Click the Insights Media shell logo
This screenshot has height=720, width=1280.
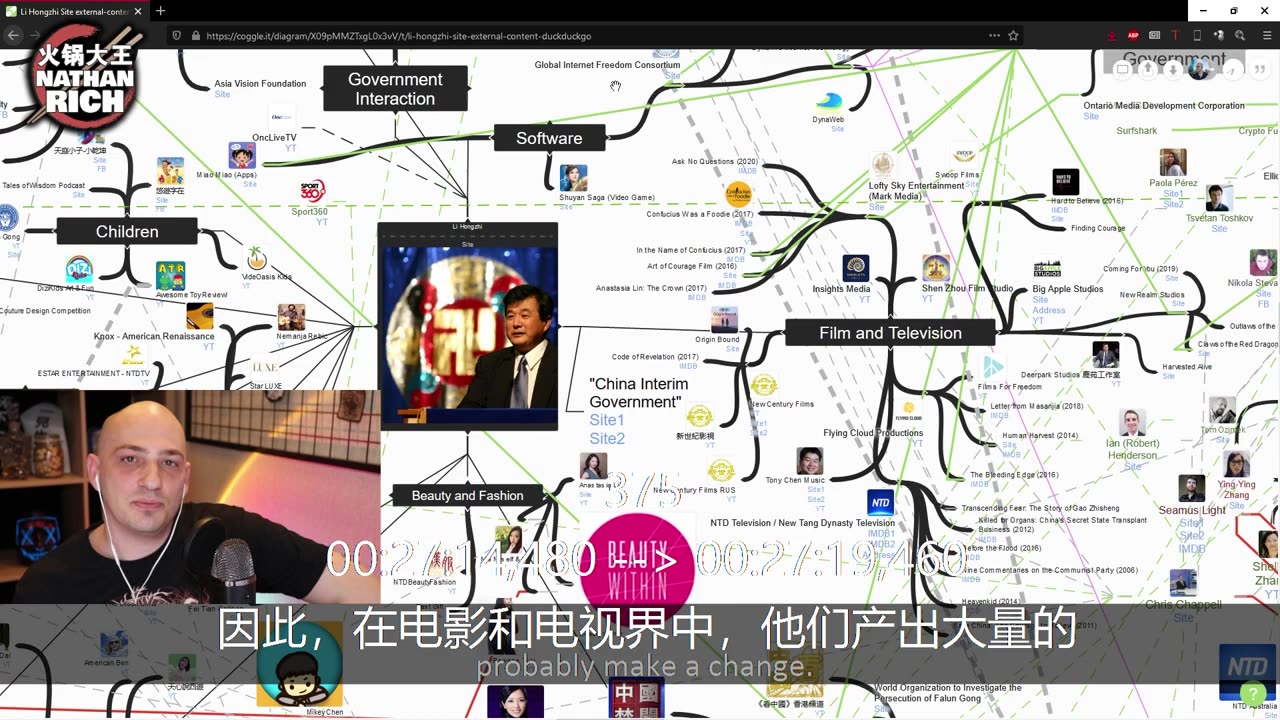click(x=856, y=268)
